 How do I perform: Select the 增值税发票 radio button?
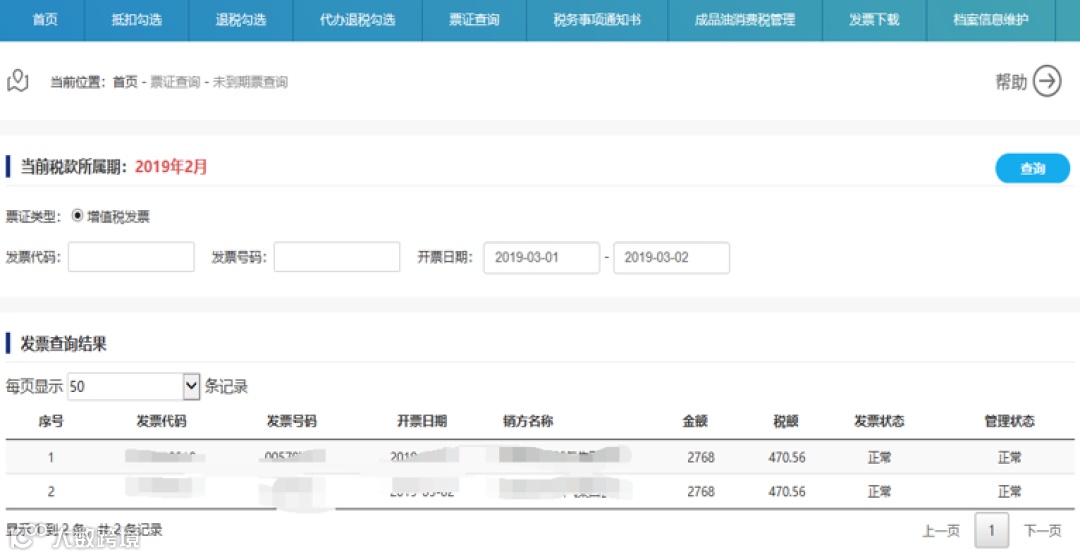tap(77, 216)
